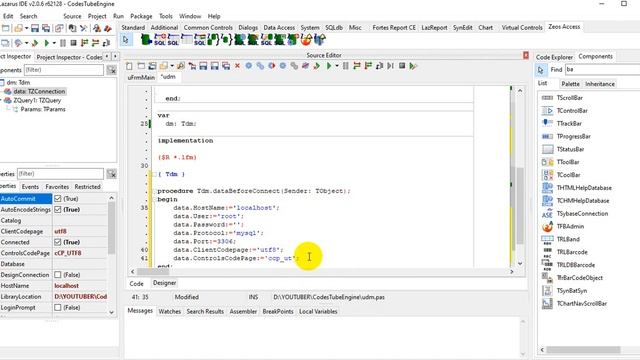
Task: Toggle DesignConnection checkbox
Action: click(58, 275)
